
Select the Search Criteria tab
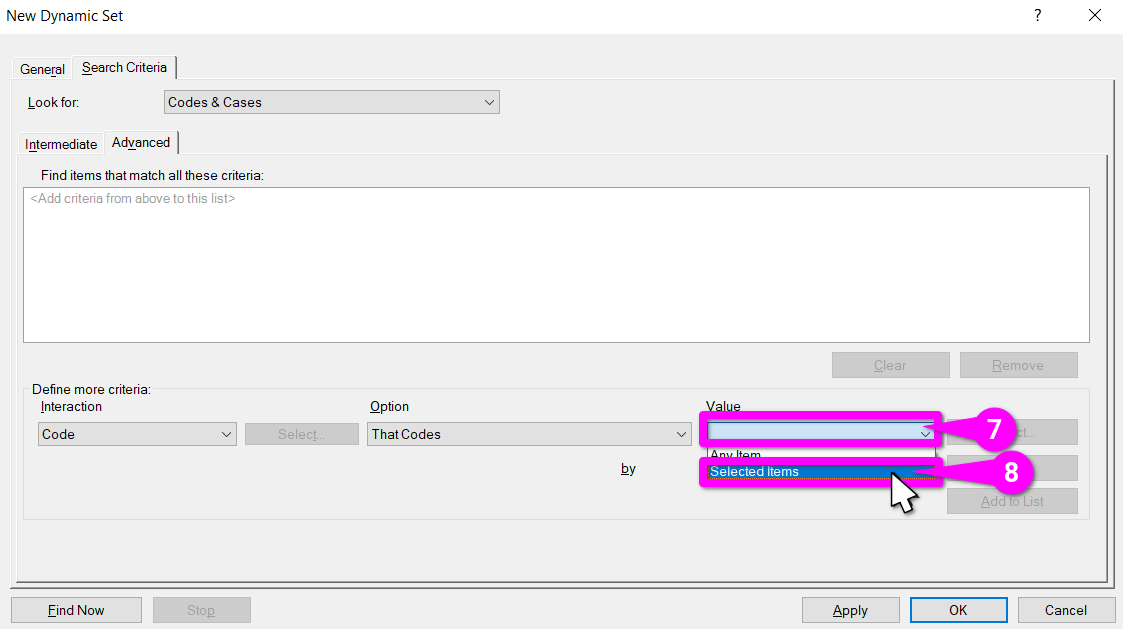tap(124, 68)
